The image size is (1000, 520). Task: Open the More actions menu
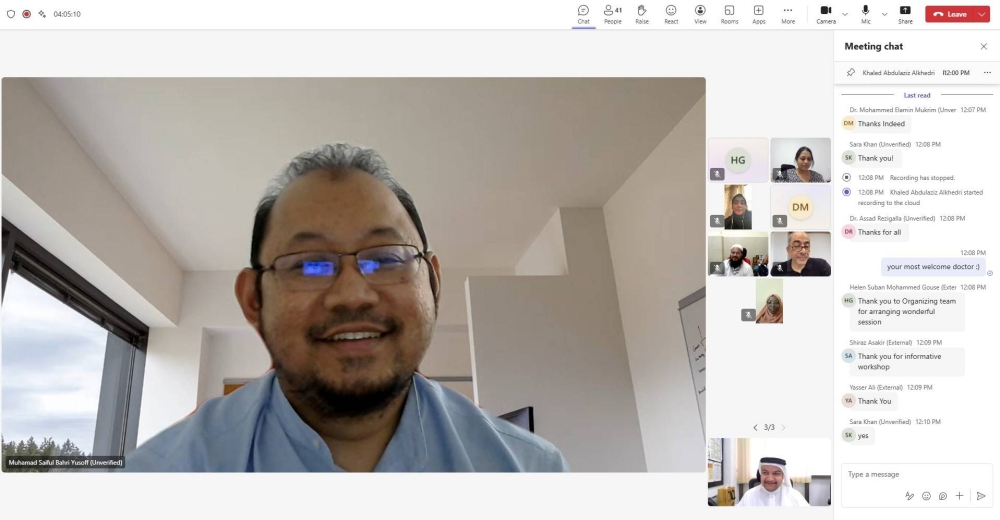tap(788, 14)
